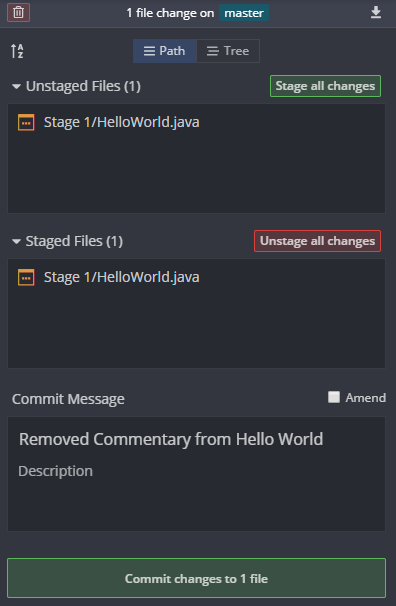Click the master branch label

[x=244, y=13]
